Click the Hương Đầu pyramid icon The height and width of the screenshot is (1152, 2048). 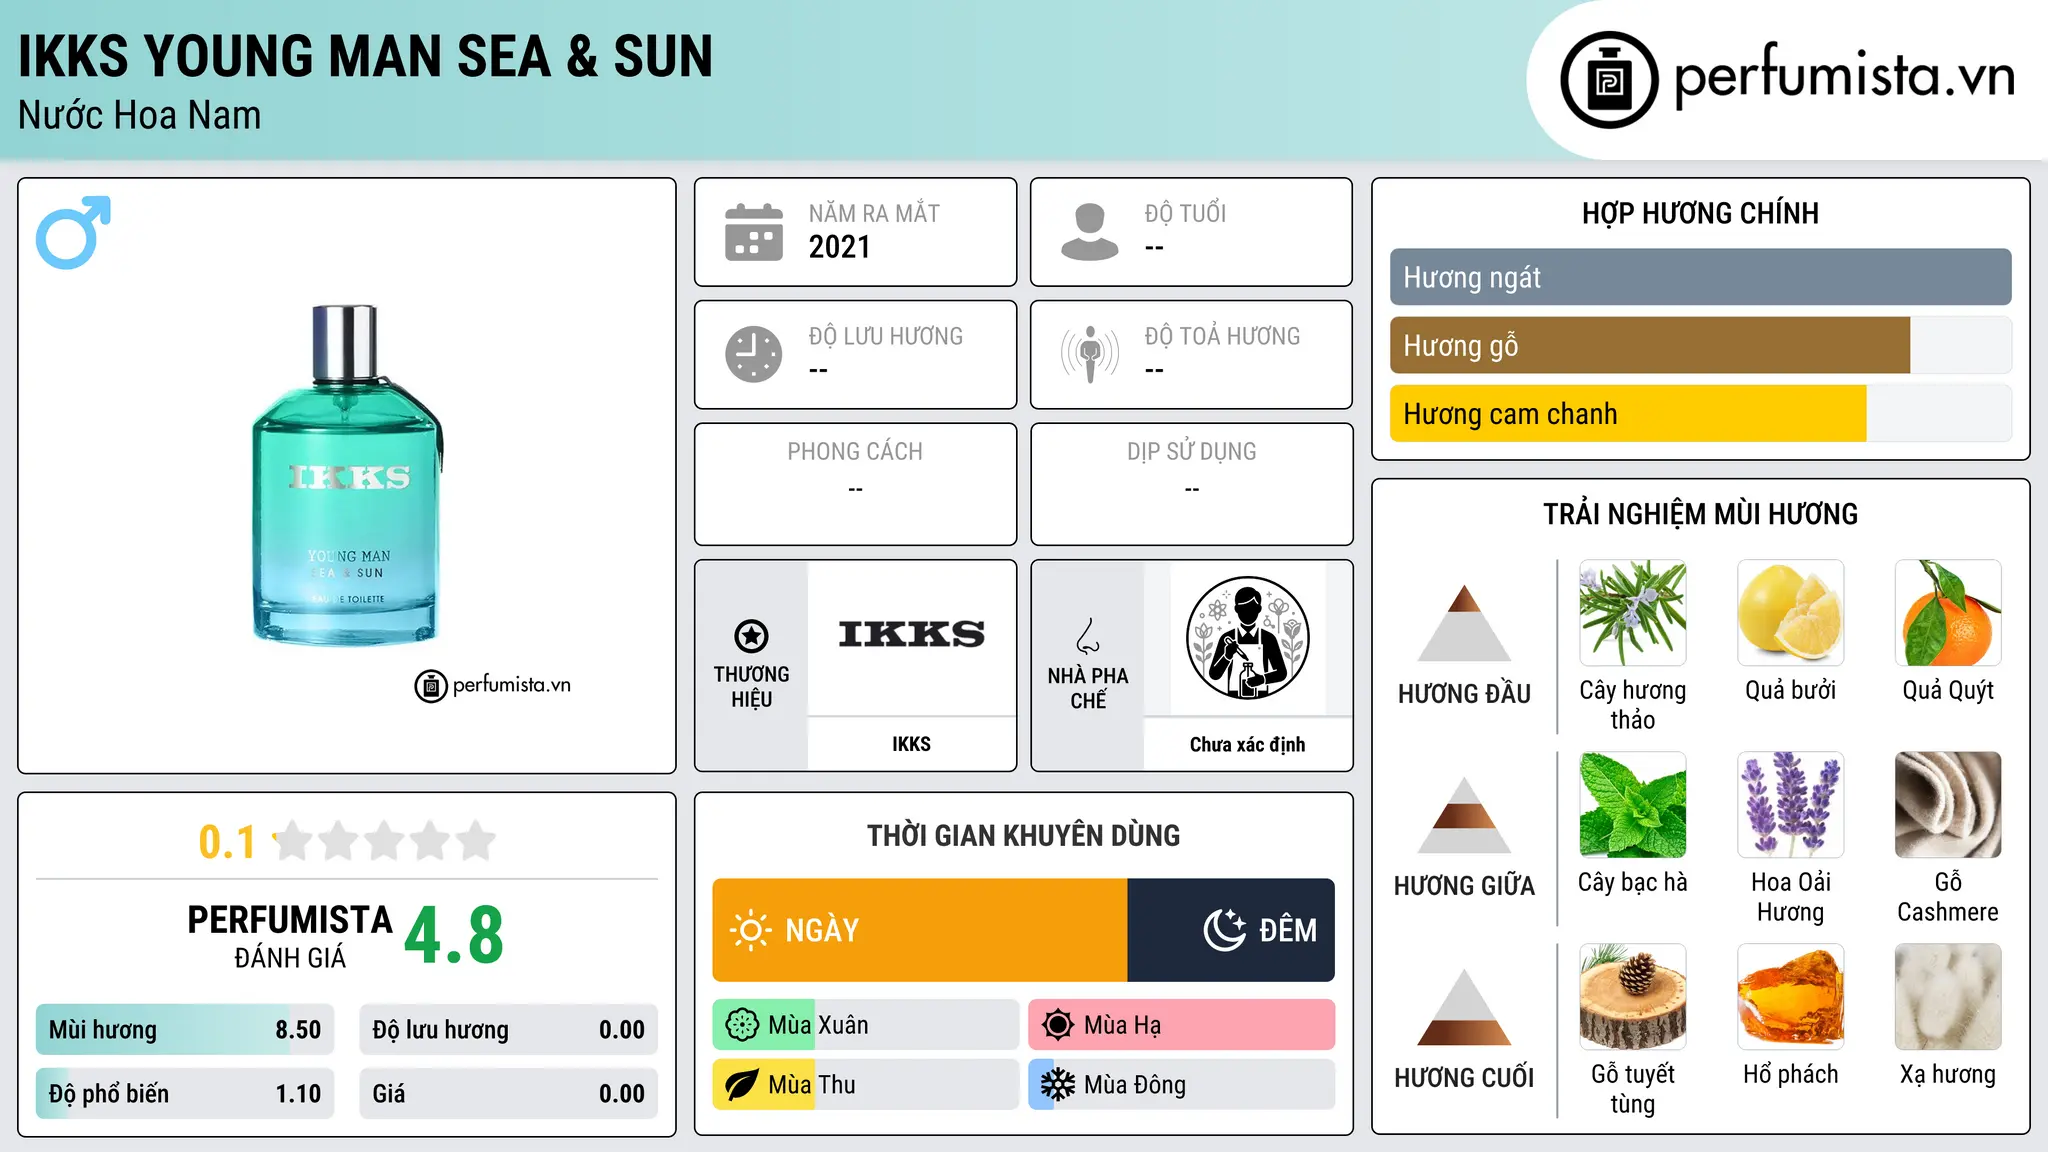point(1464,623)
